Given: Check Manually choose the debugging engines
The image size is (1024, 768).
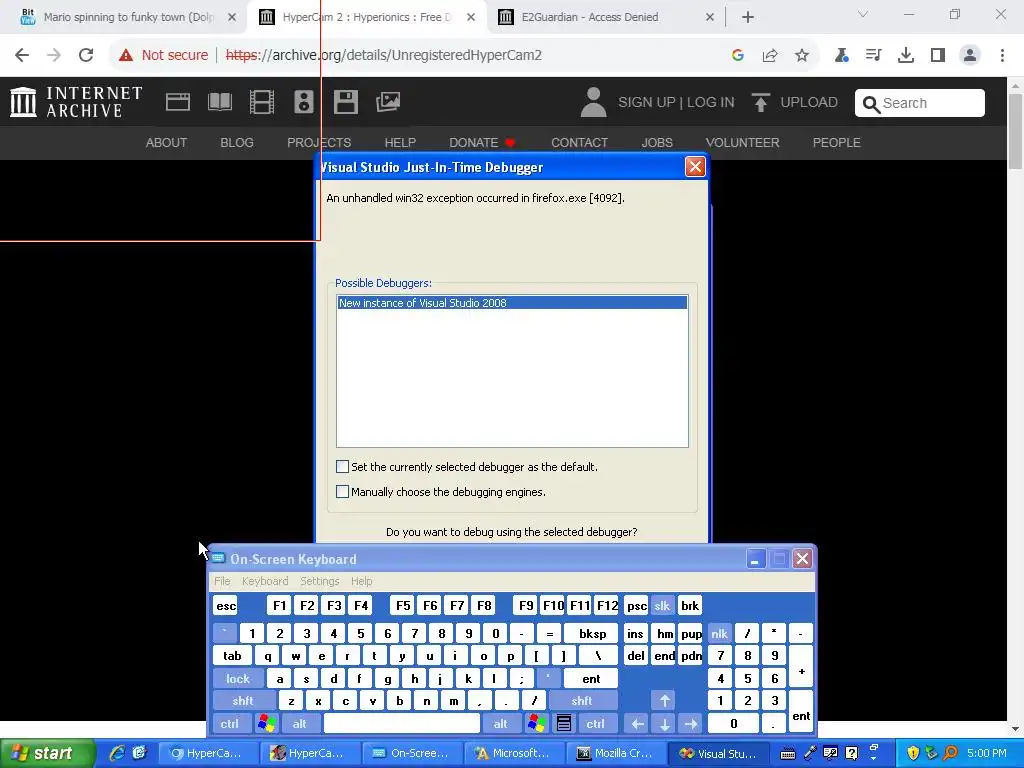Looking at the screenshot, I should pos(342,491).
